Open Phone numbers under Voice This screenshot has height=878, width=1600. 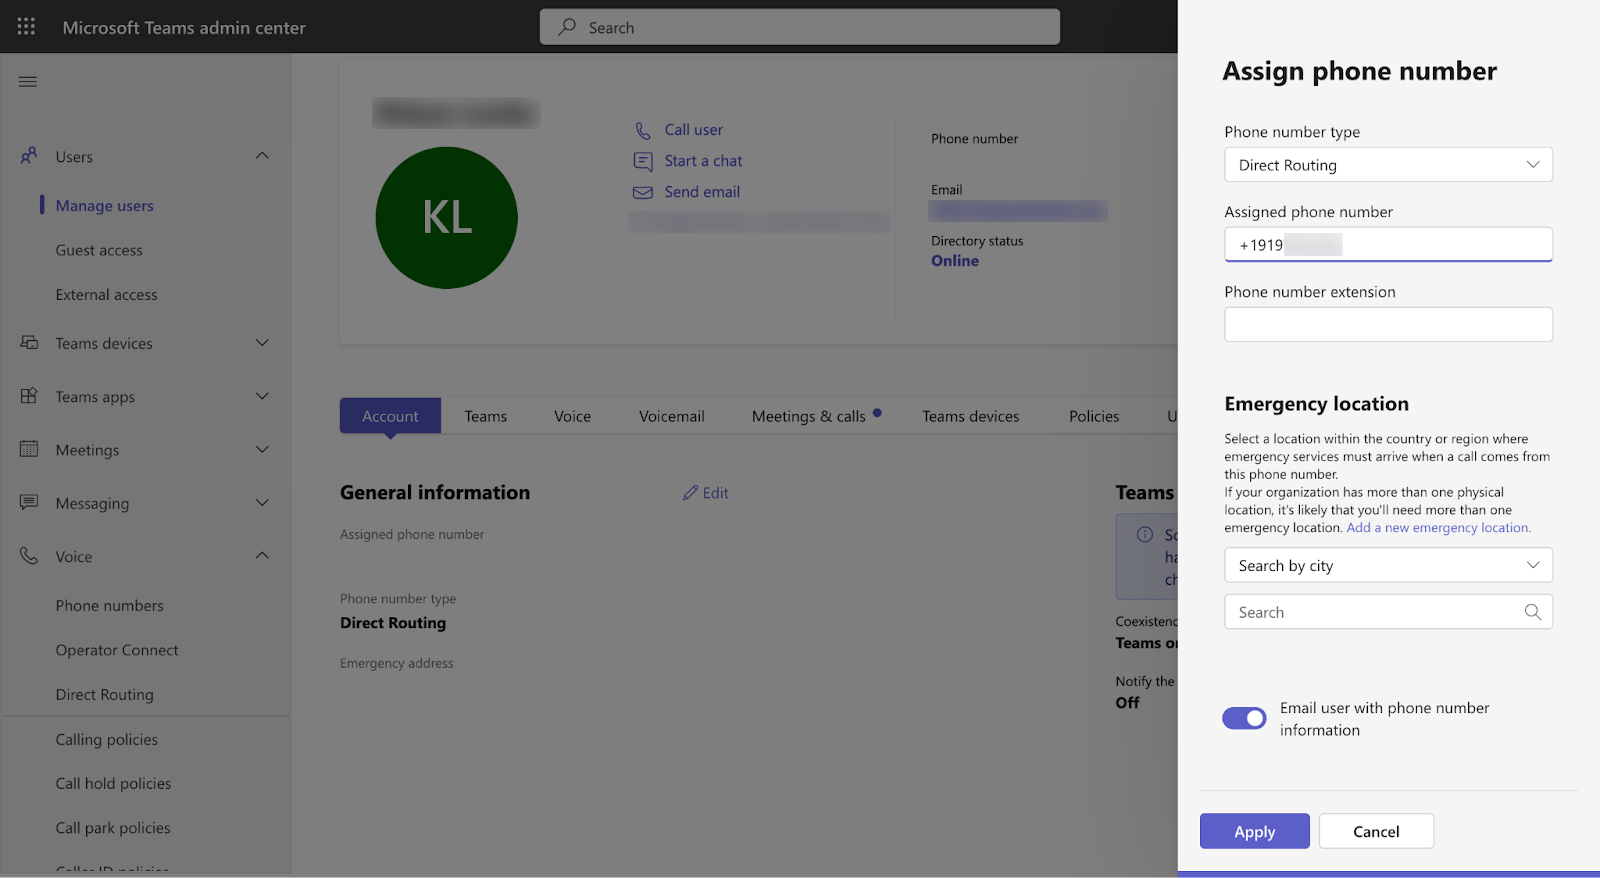coord(110,606)
